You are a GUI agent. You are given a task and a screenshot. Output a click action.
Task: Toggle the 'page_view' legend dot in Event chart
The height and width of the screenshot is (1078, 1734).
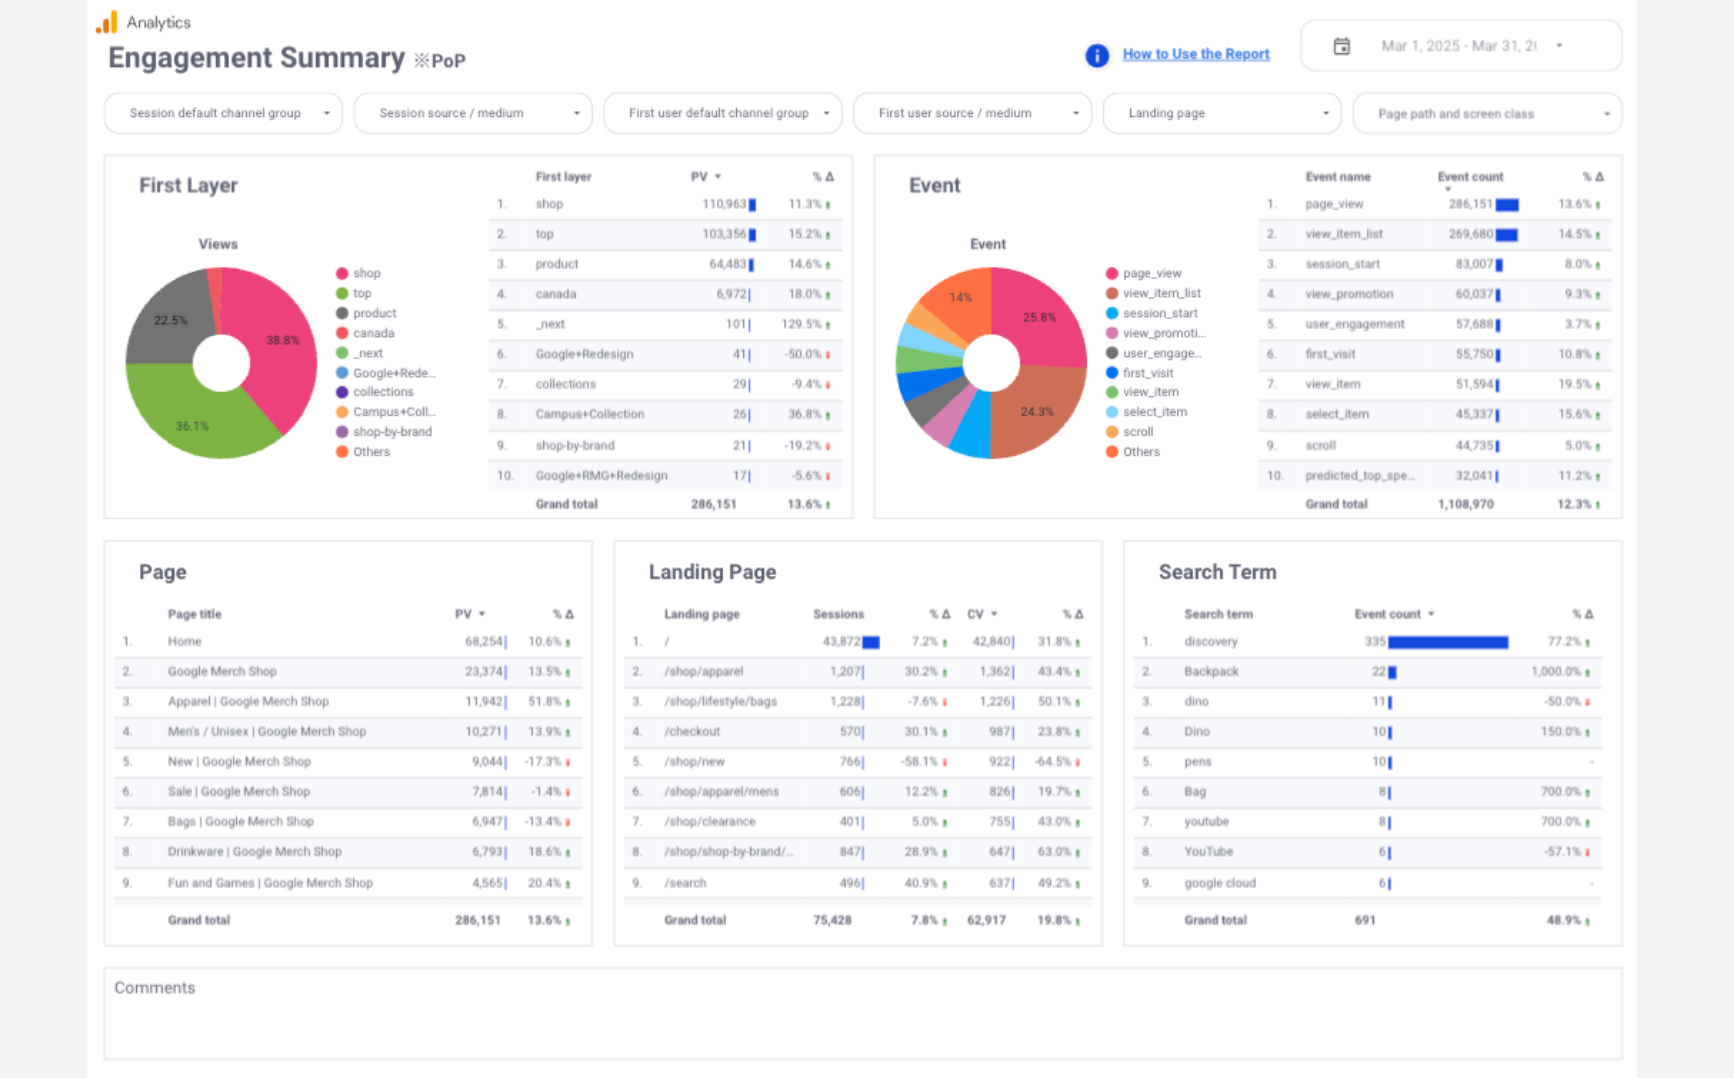pyautogui.click(x=1111, y=273)
